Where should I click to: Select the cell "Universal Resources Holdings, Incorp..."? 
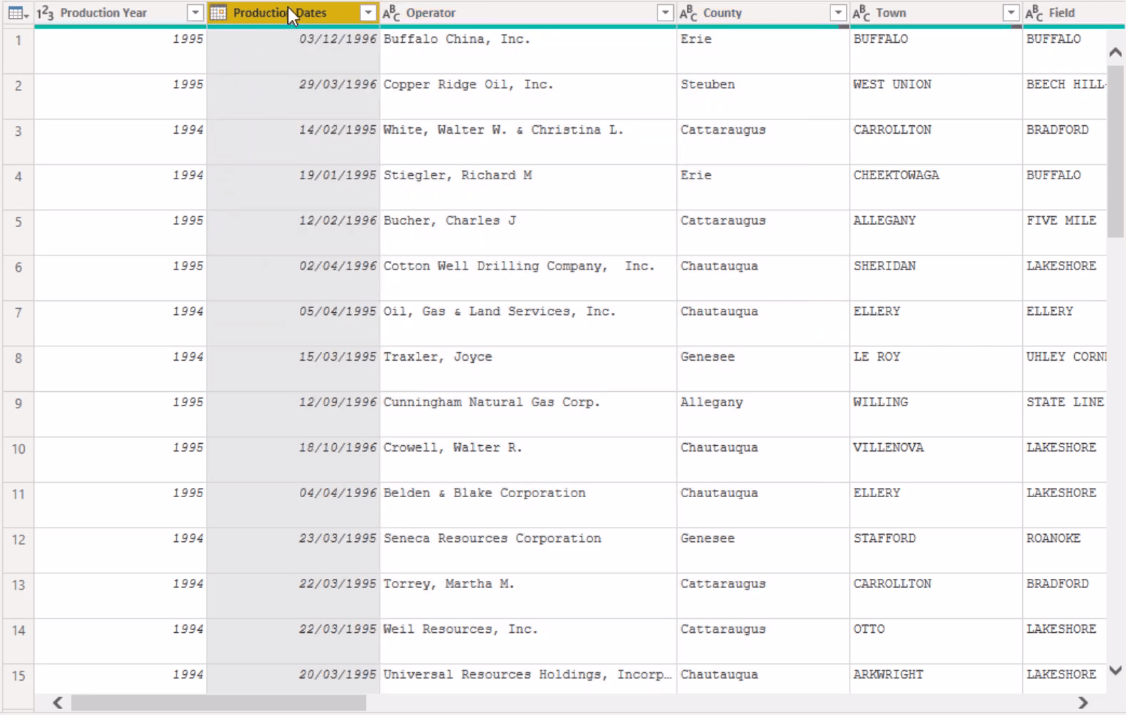[x=528, y=678]
